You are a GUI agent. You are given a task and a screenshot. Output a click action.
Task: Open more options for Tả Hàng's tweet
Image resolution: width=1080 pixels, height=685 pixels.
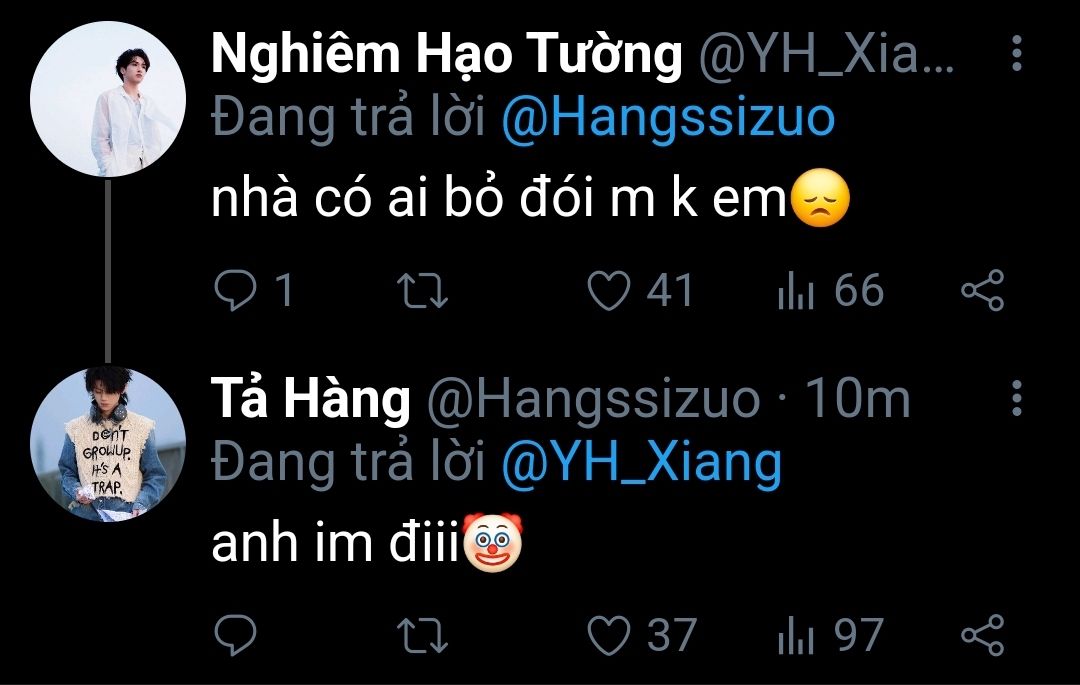[1016, 398]
